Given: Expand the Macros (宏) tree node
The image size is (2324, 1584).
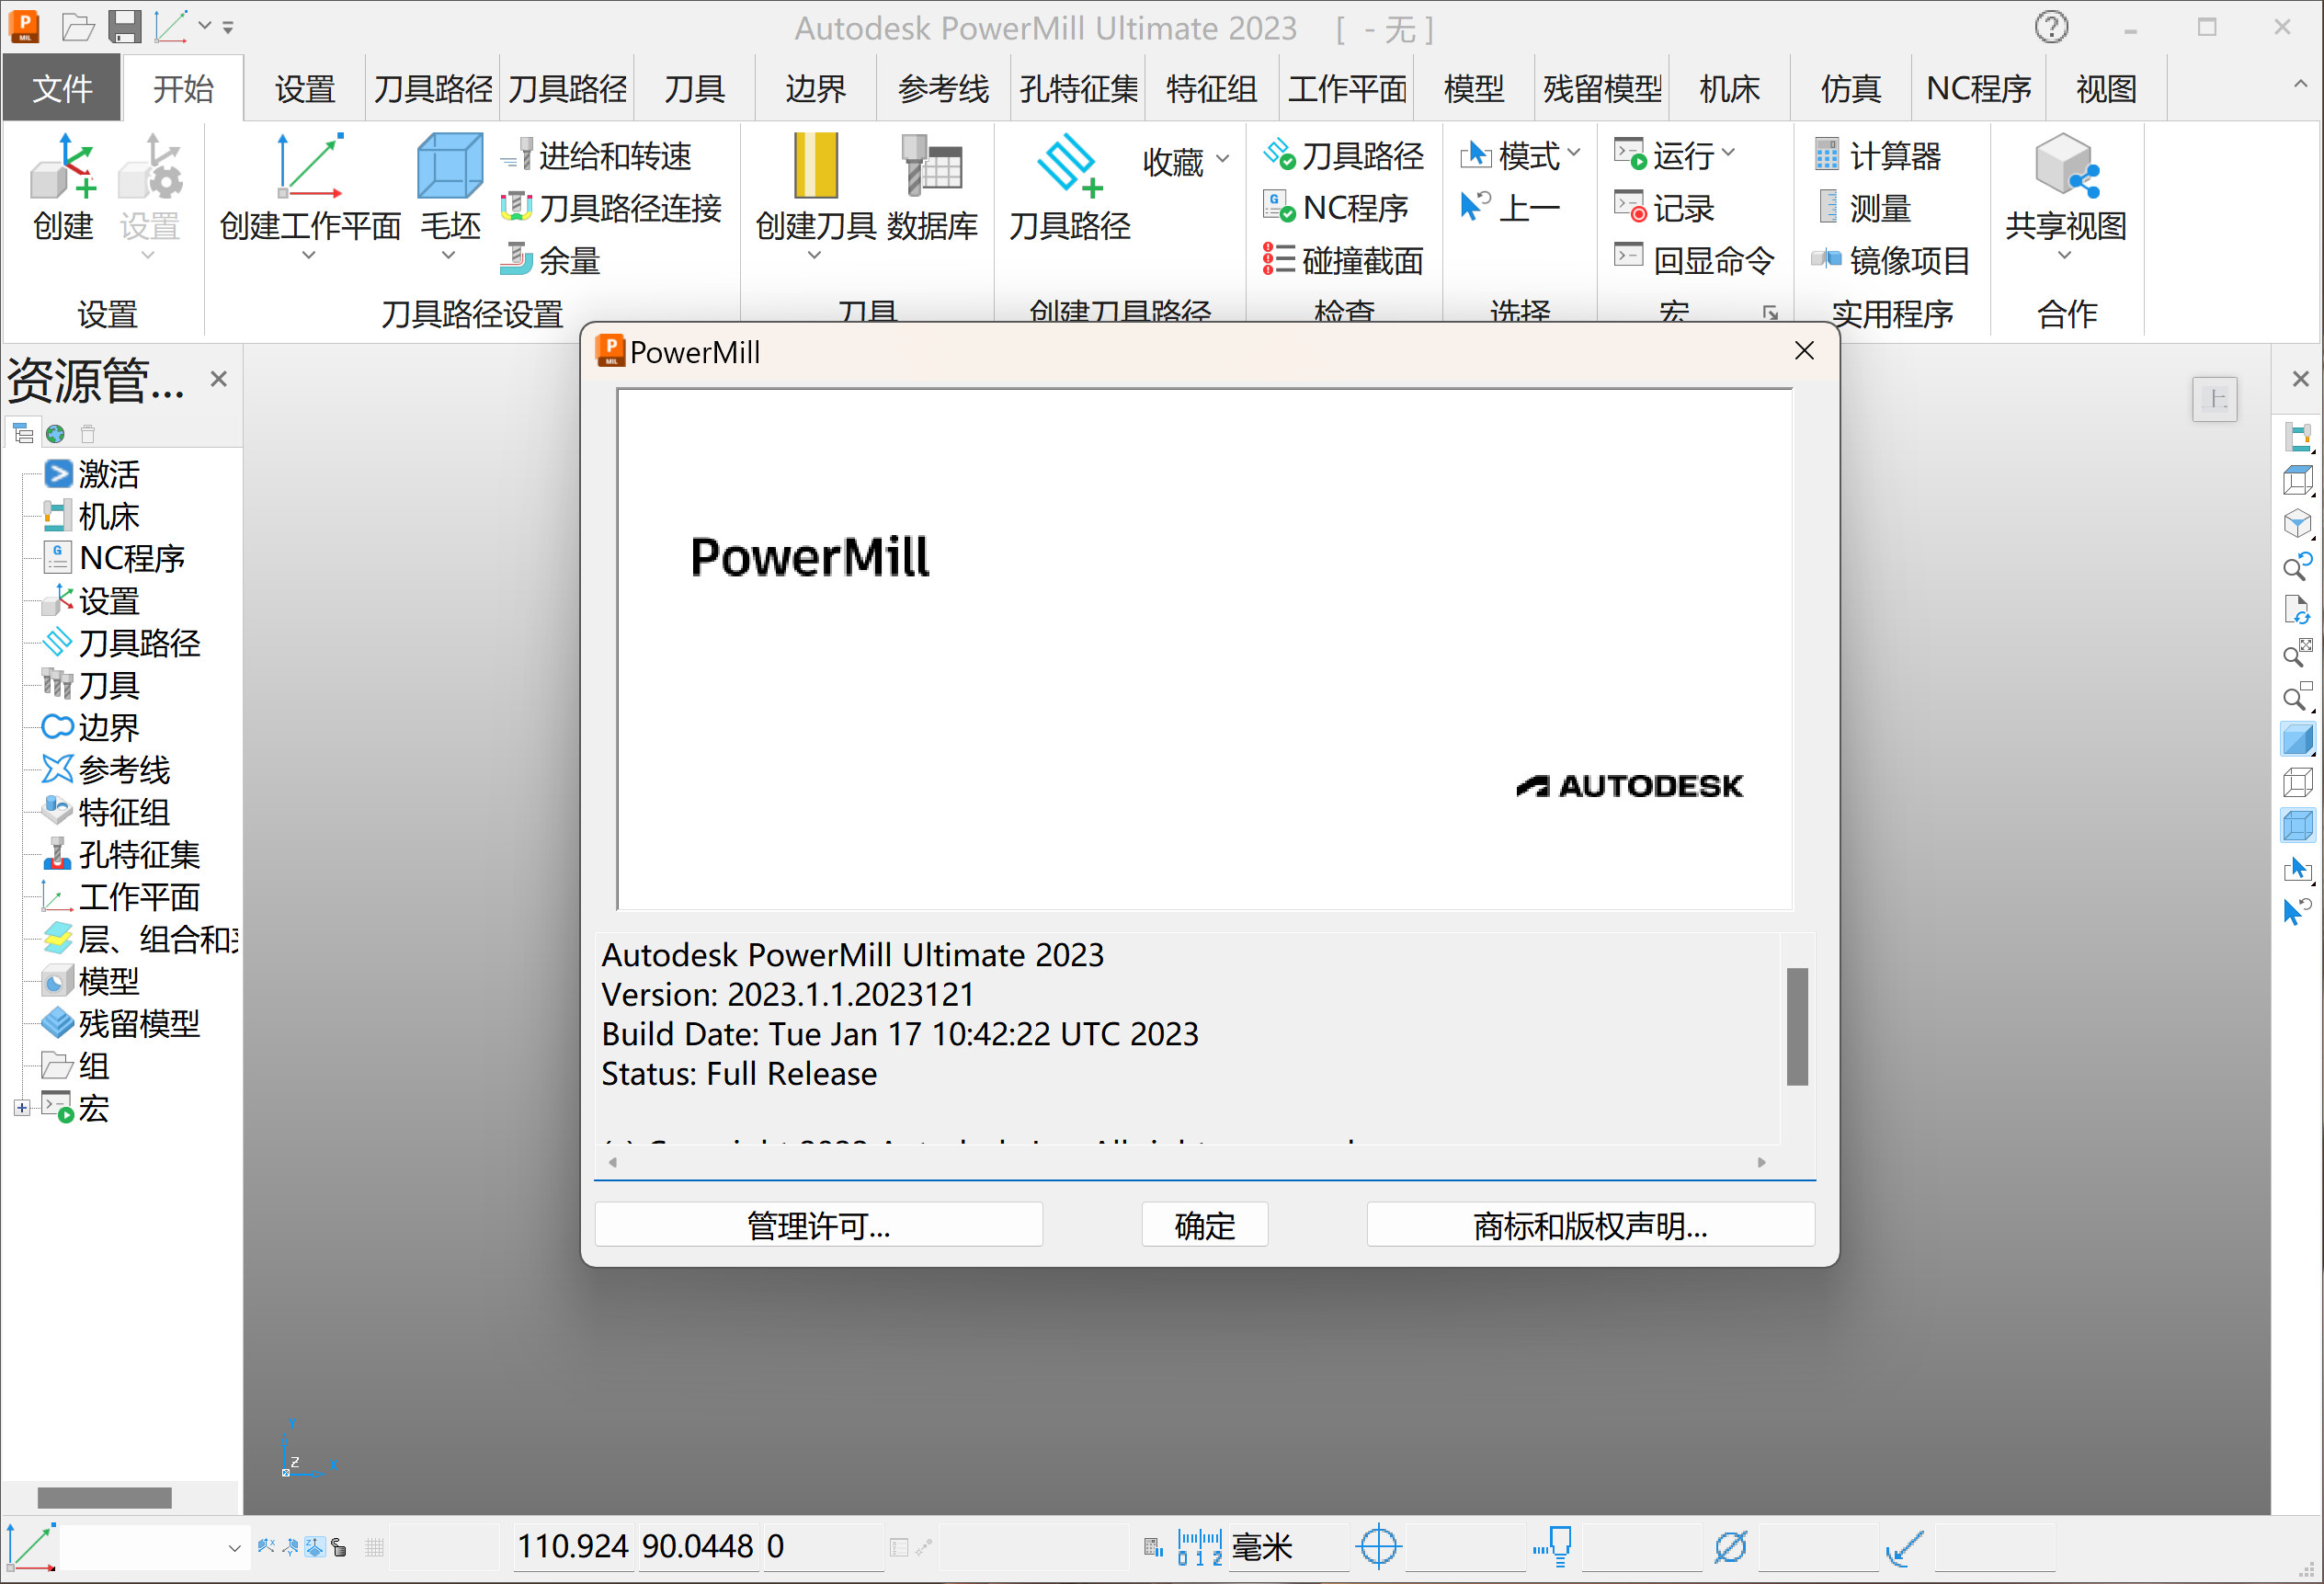Looking at the screenshot, I should (x=21, y=1108).
